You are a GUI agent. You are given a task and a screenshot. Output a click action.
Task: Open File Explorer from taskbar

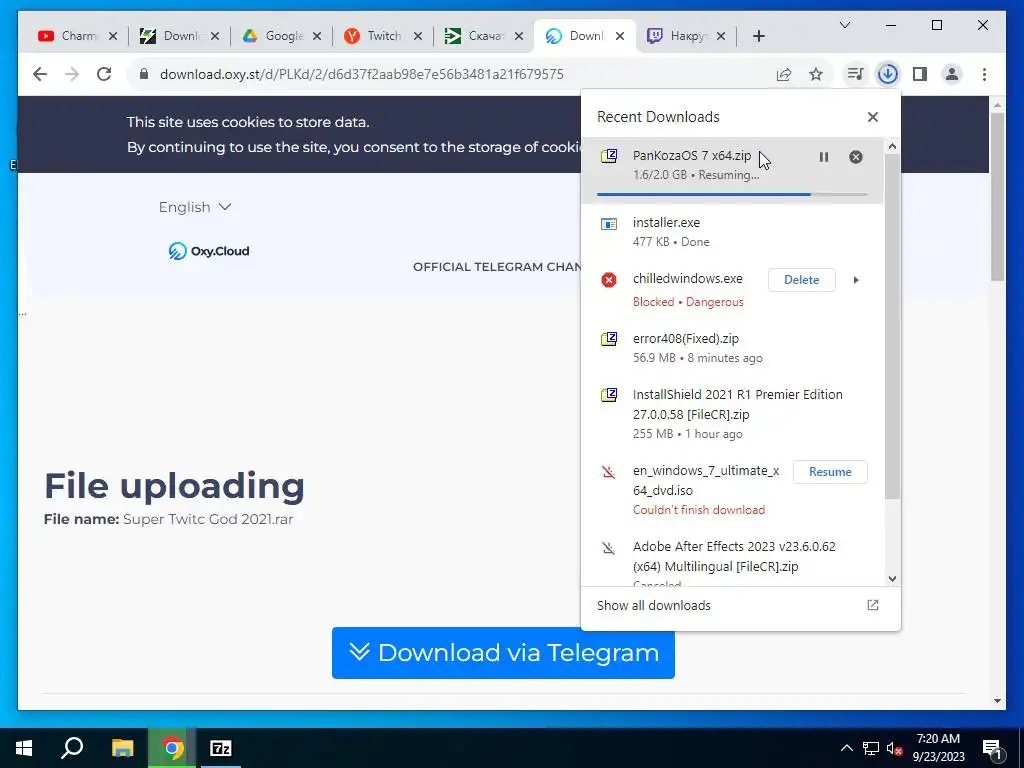(122, 748)
